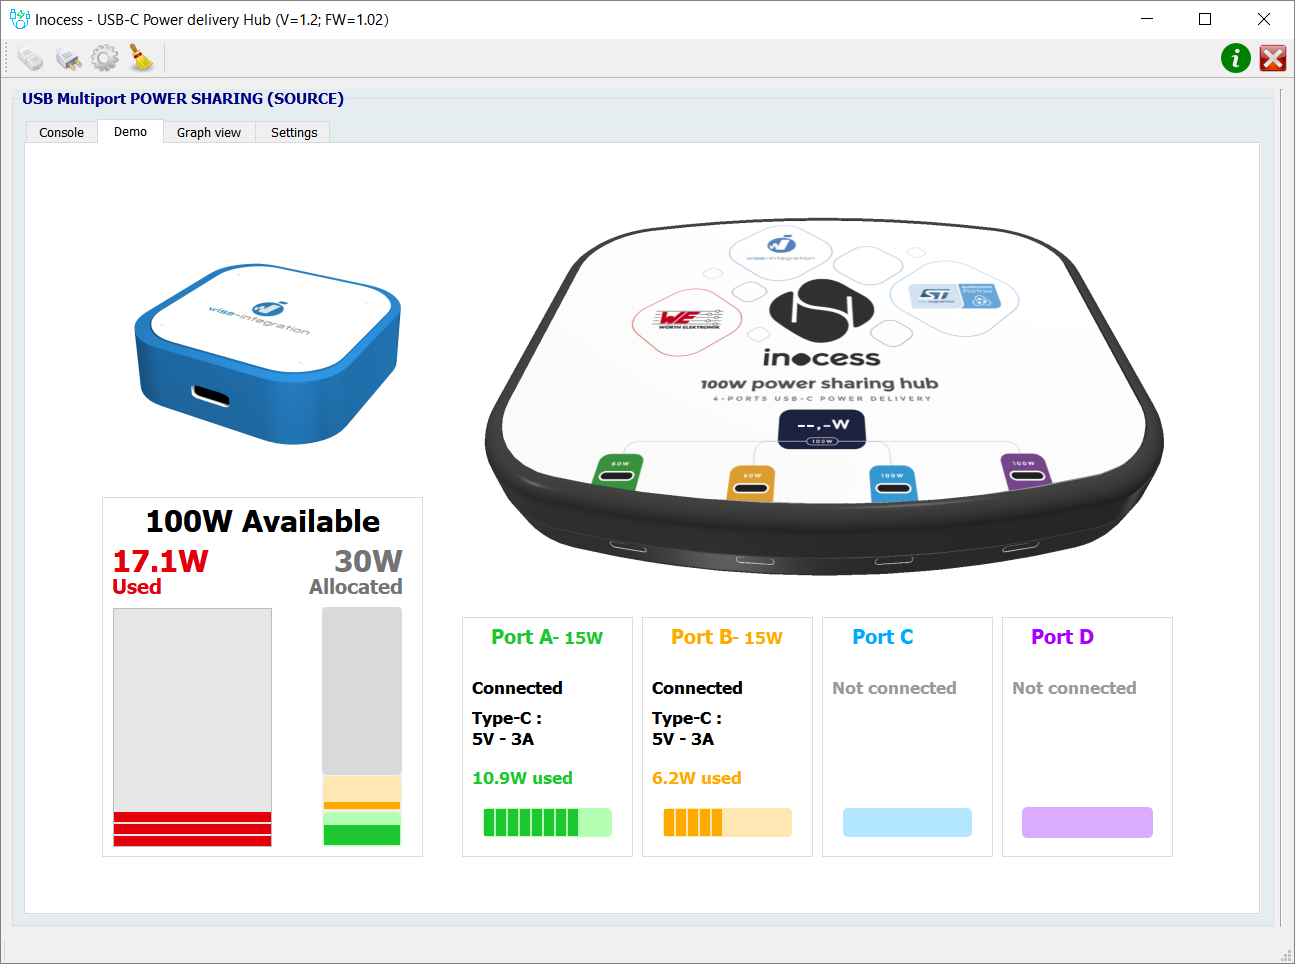The image size is (1295, 964).
Task: Click the green Port A connector on hub
Action: point(617,471)
